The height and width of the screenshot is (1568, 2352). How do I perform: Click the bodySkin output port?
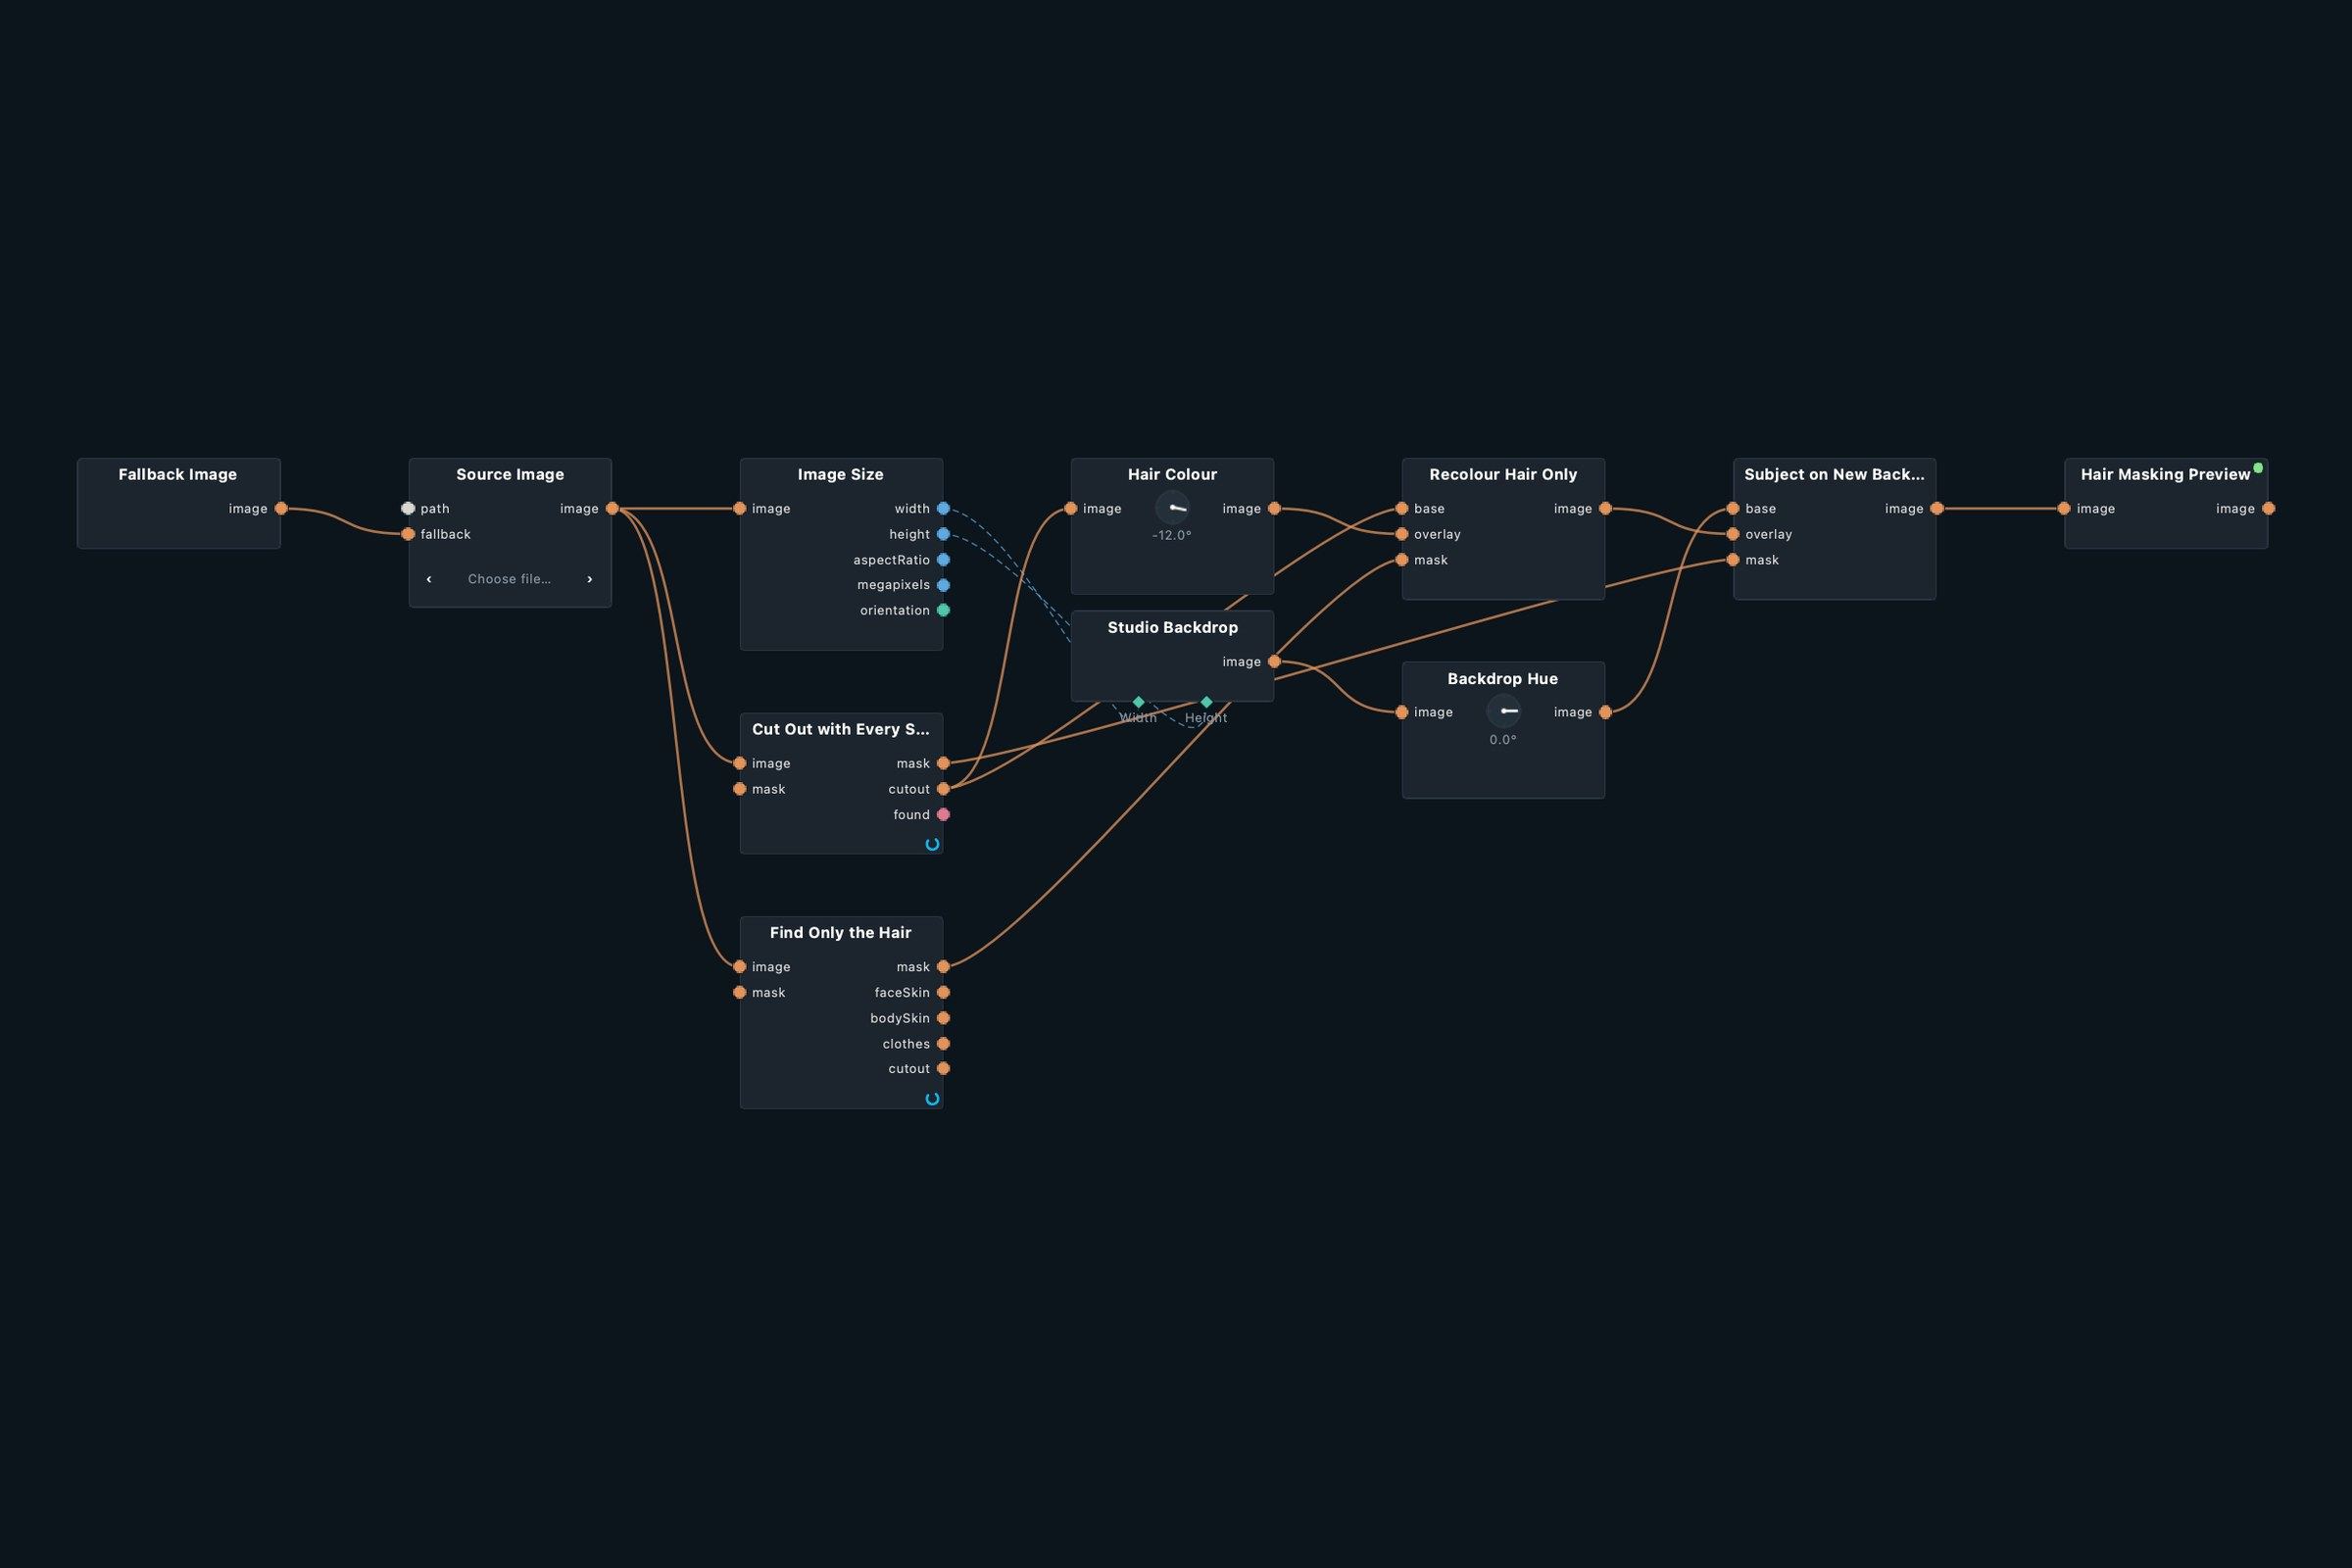click(x=943, y=1018)
